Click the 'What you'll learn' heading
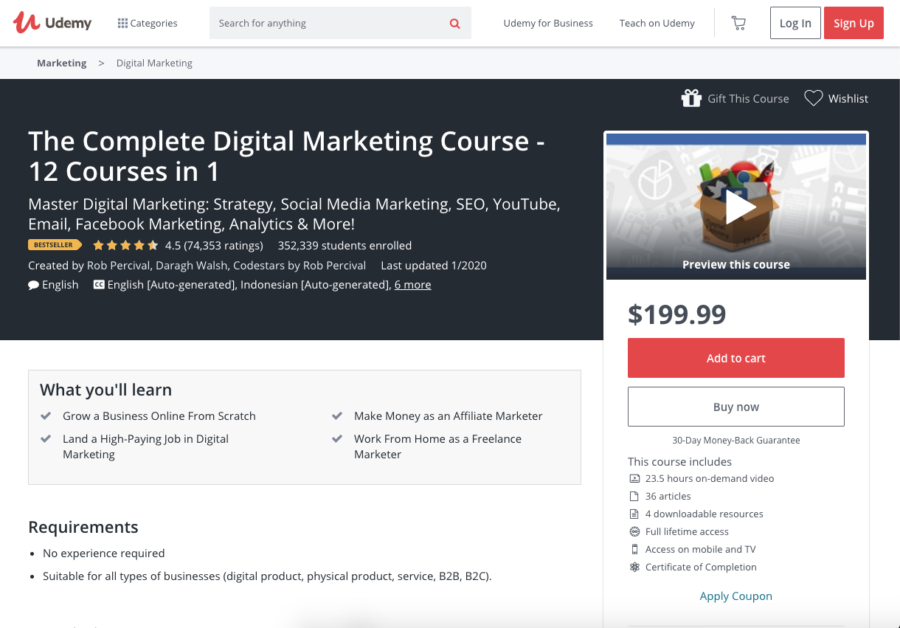900x628 pixels. pyautogui.click(x=106, y=390)
